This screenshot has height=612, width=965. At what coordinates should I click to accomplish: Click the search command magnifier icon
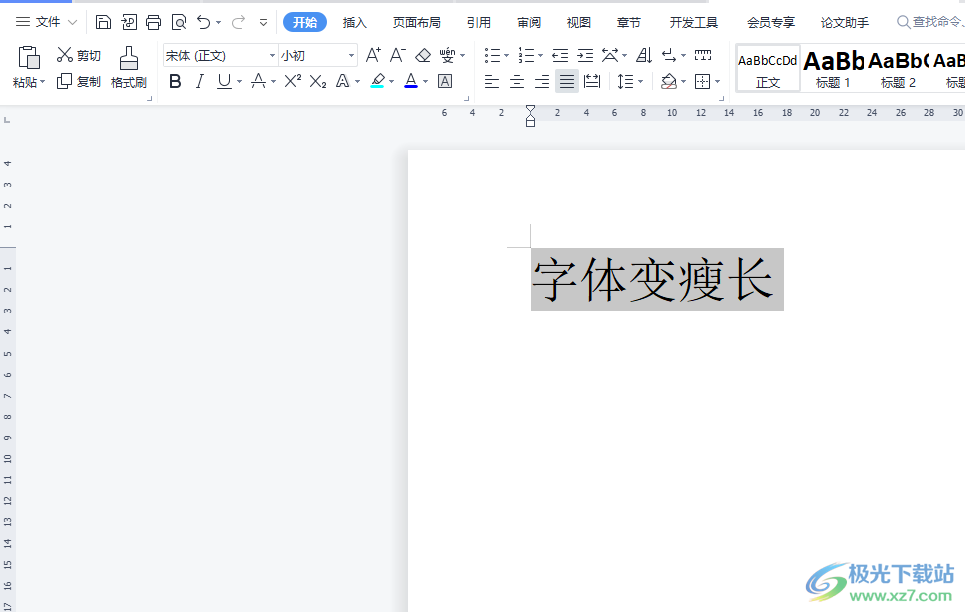tap(903, 22)
